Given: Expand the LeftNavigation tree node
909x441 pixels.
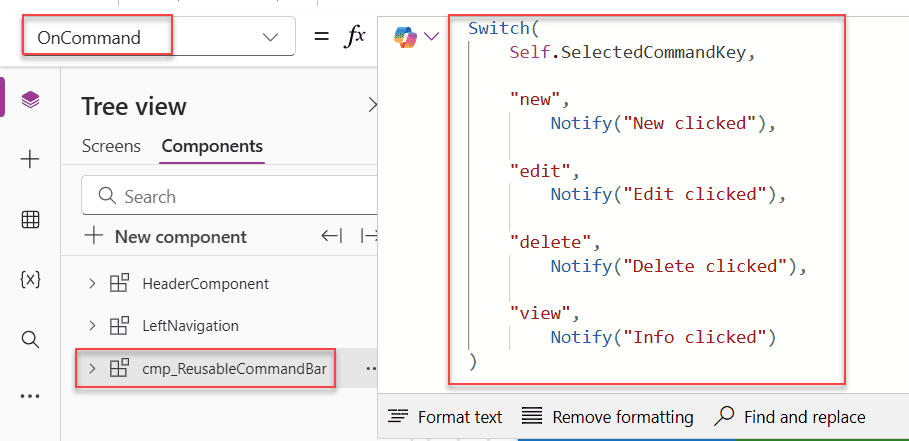Looking at the screenshot, I should tap(92, 326).
